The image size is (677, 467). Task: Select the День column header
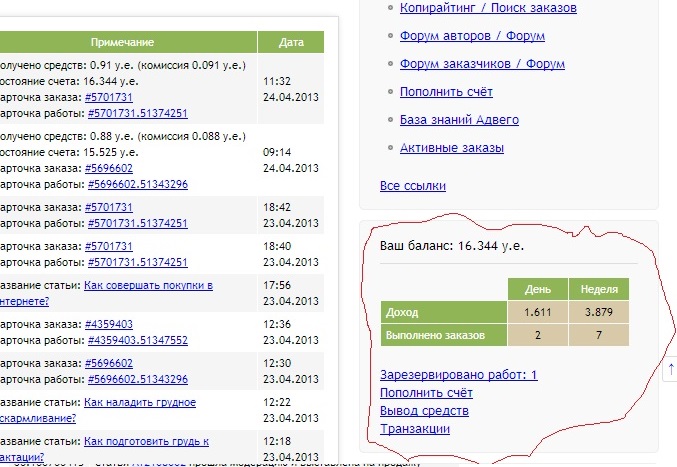(538, 290)
